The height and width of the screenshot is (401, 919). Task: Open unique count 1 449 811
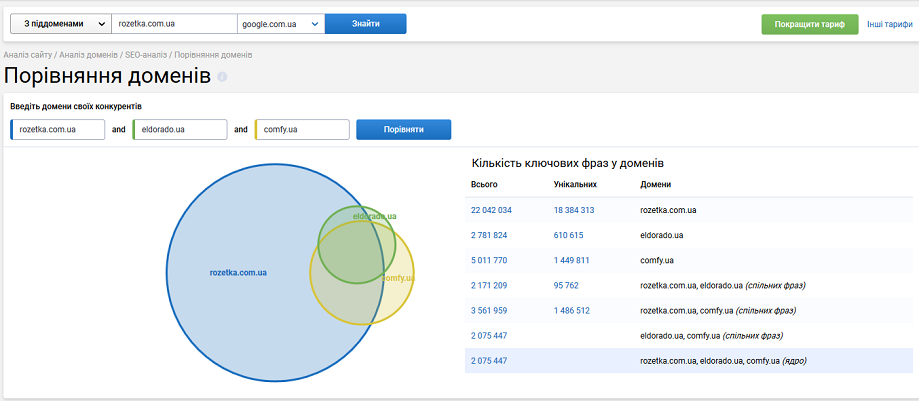point(571,260)
